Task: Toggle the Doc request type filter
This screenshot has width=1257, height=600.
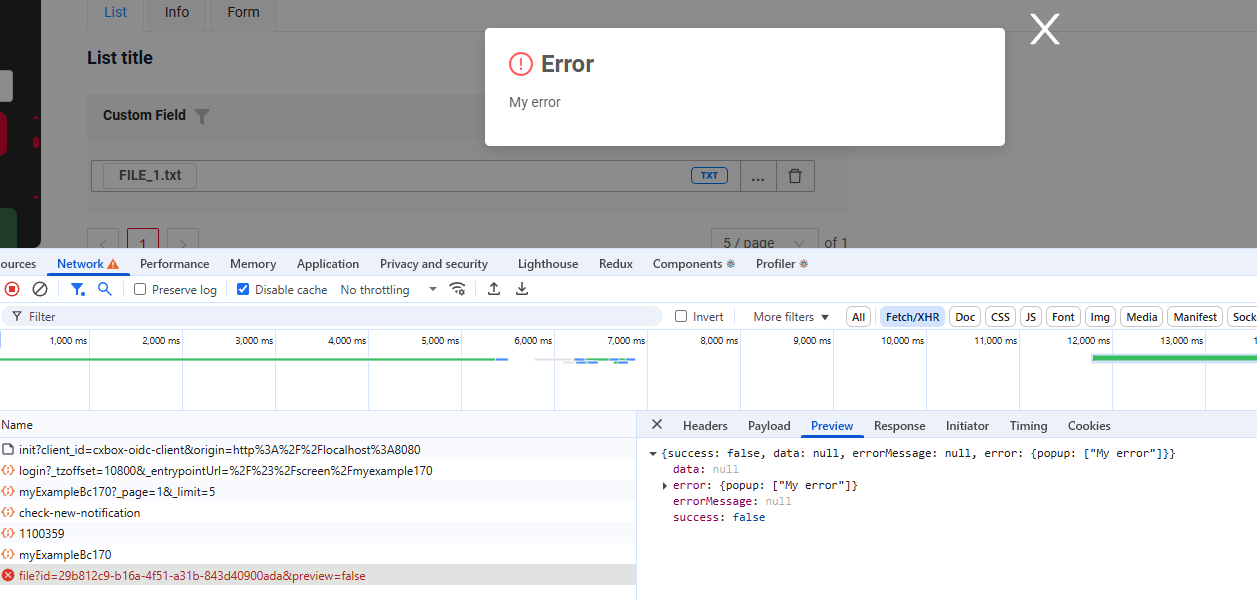Action: pyautogui.click(x=965, y=317)
